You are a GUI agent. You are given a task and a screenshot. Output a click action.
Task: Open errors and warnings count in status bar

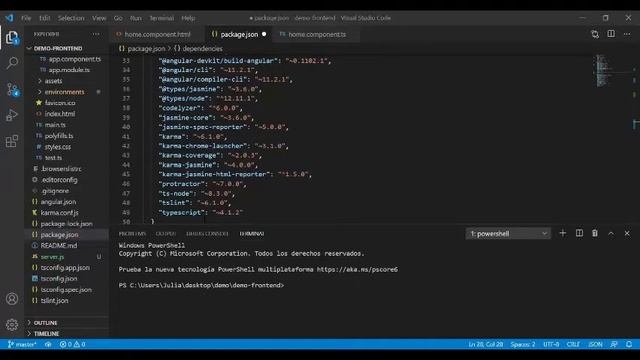[72, 344]
